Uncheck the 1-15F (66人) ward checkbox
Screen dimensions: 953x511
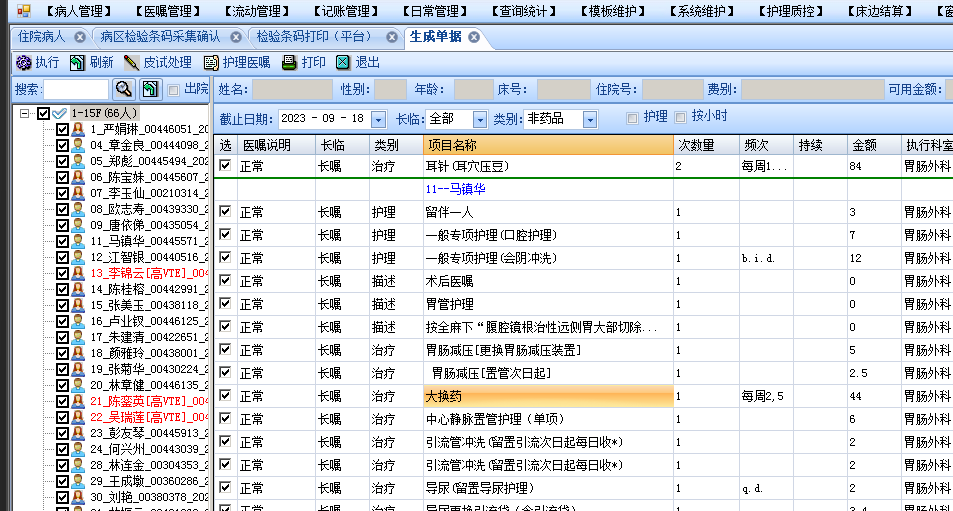tap(44, 114)
